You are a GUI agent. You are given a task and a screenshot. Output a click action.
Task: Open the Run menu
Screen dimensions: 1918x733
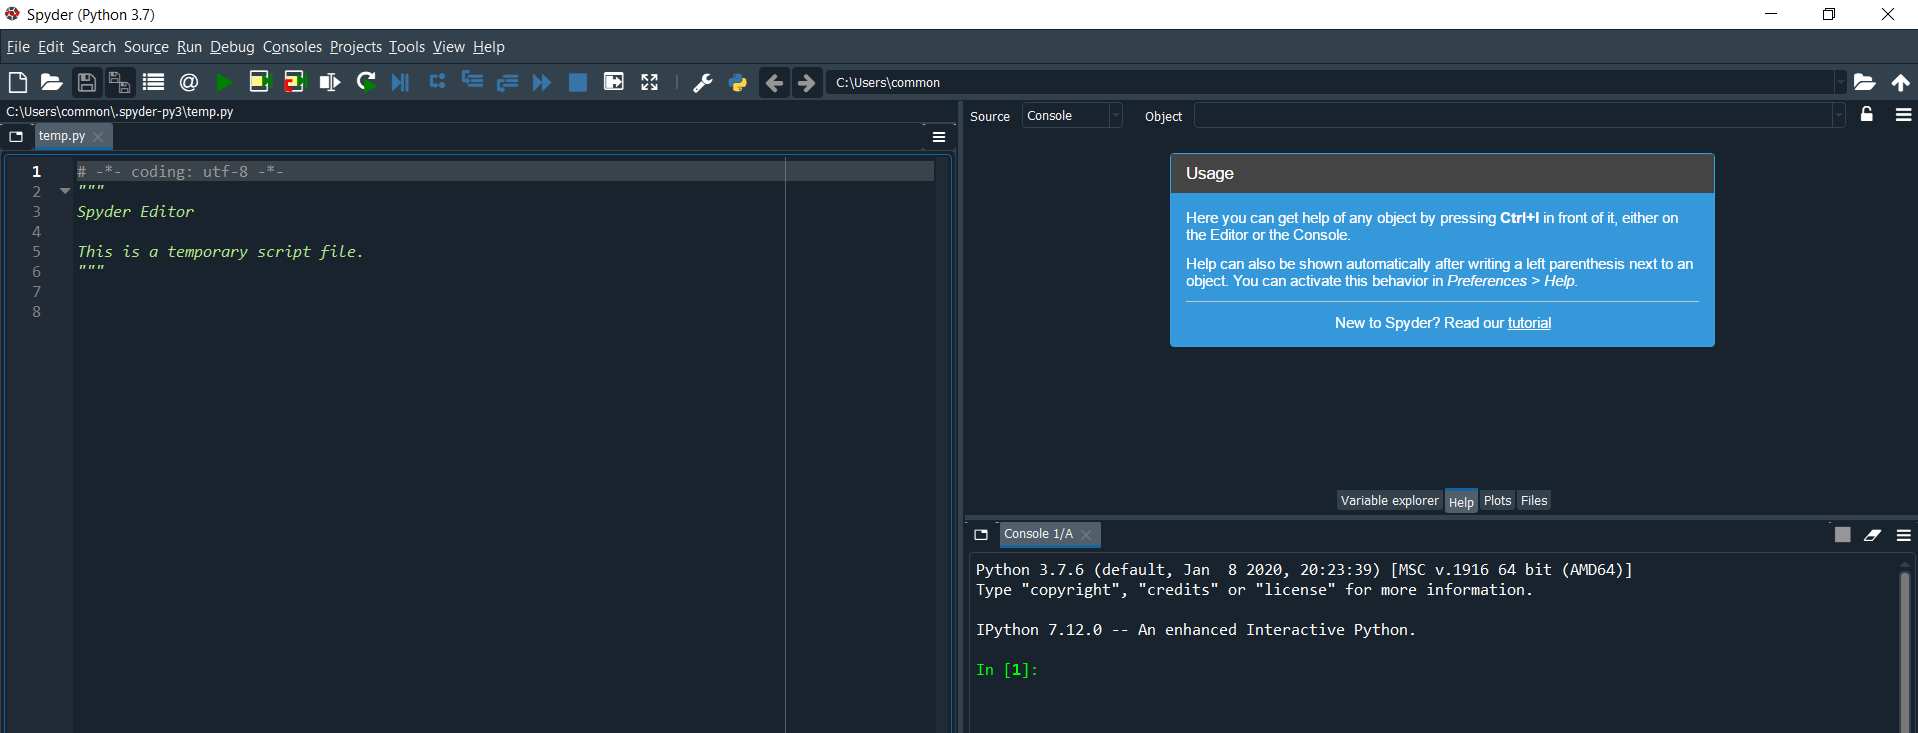pos(189,47)
